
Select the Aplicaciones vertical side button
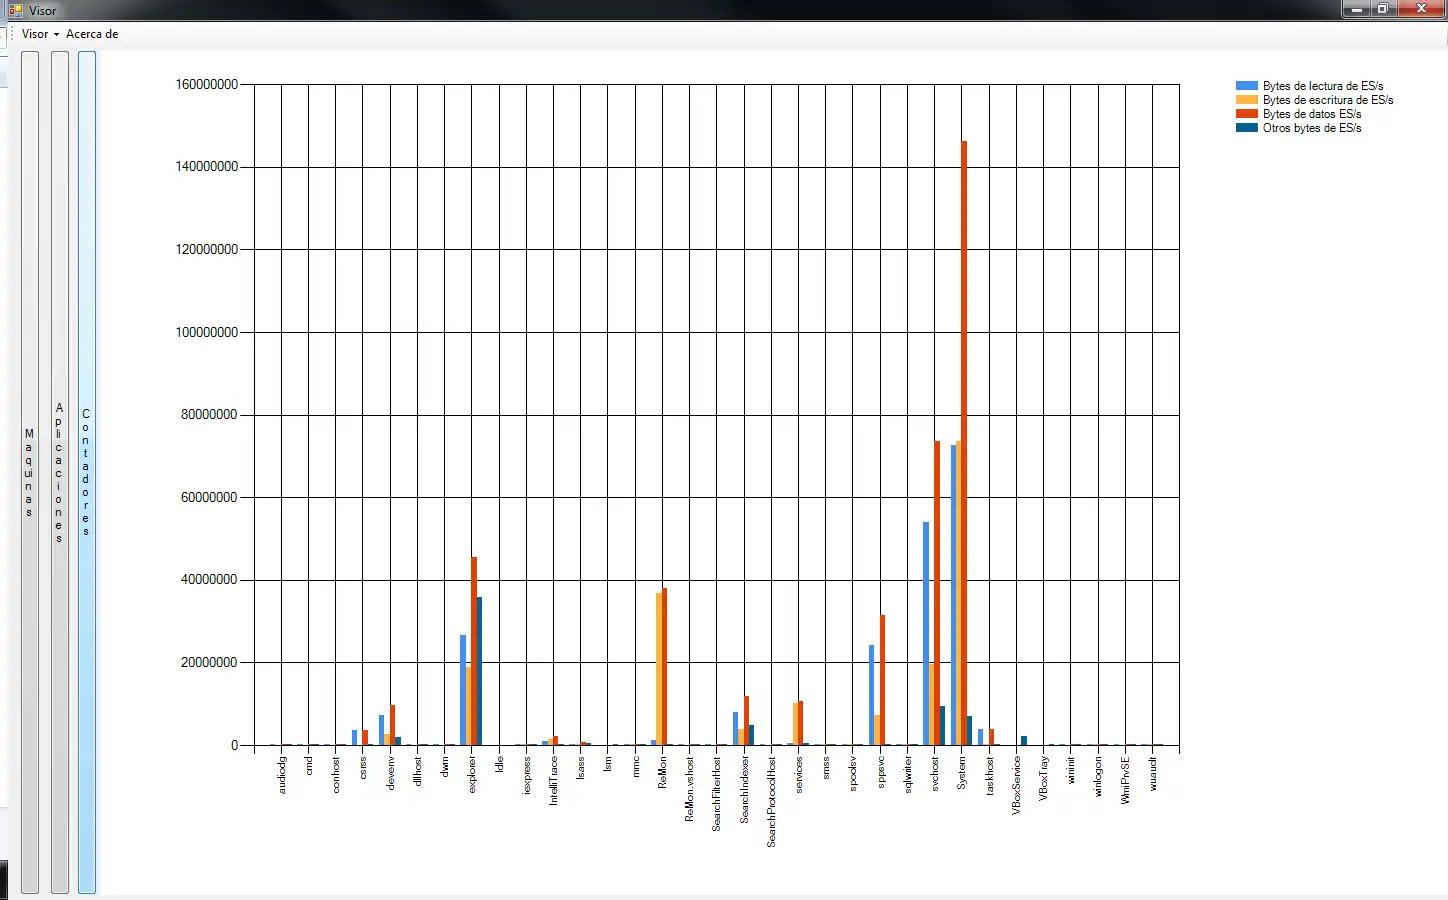pyautogui.click(x=59, y=472)
